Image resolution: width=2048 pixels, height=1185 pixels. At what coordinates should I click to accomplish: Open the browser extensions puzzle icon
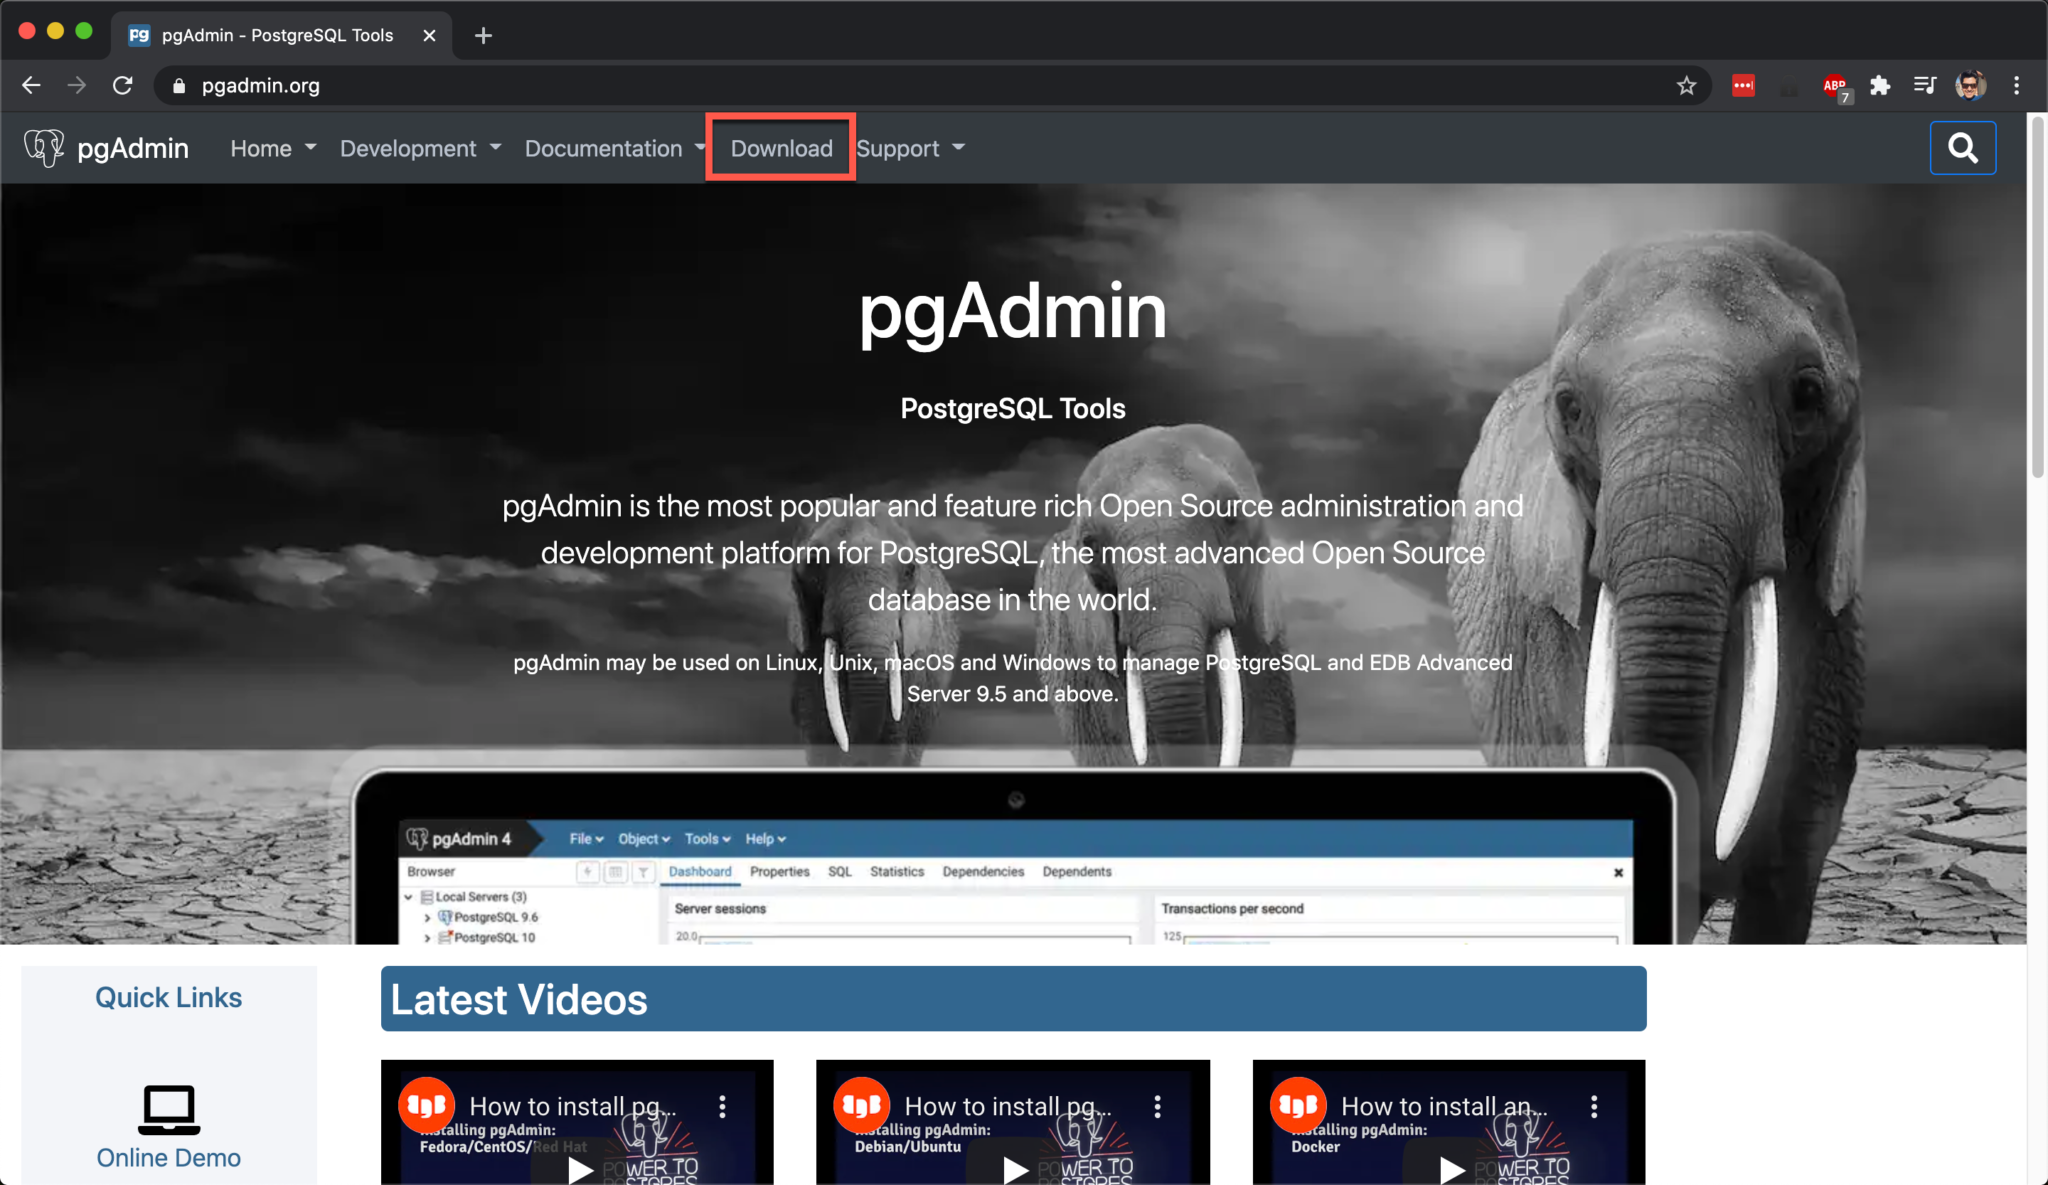click(x=1880, y=85)
